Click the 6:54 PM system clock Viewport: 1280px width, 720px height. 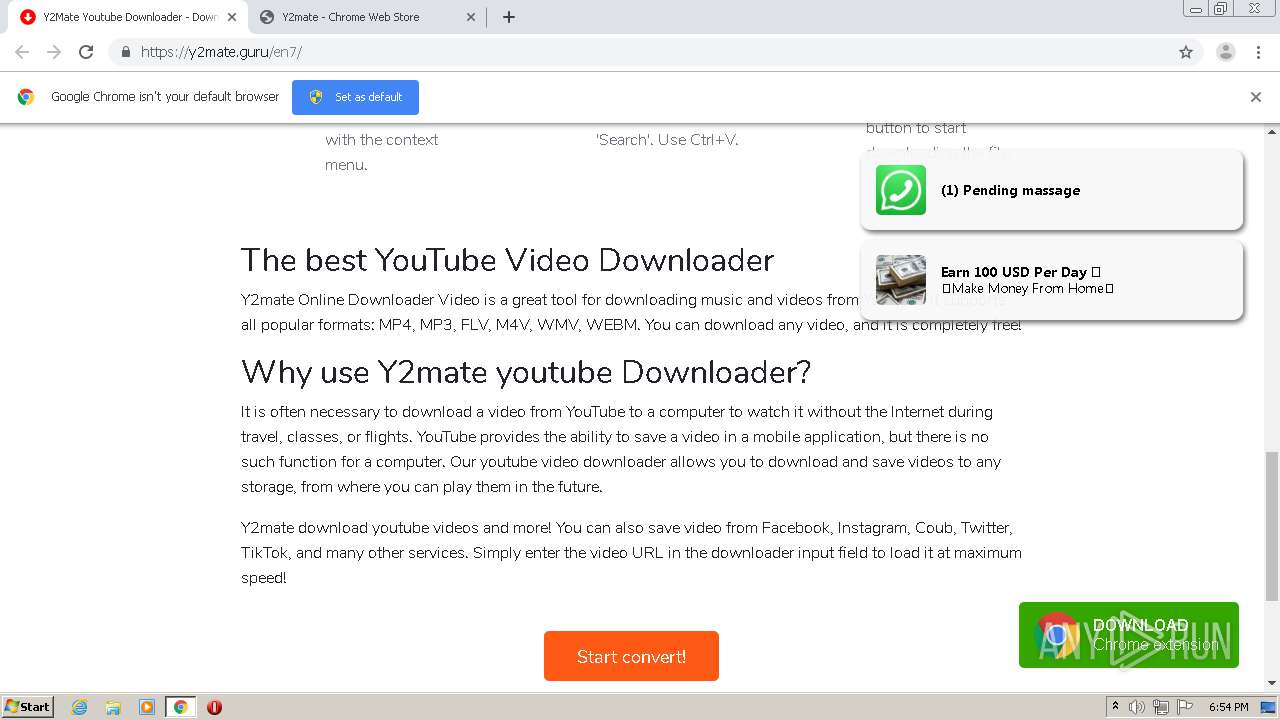pos(1228,707)
